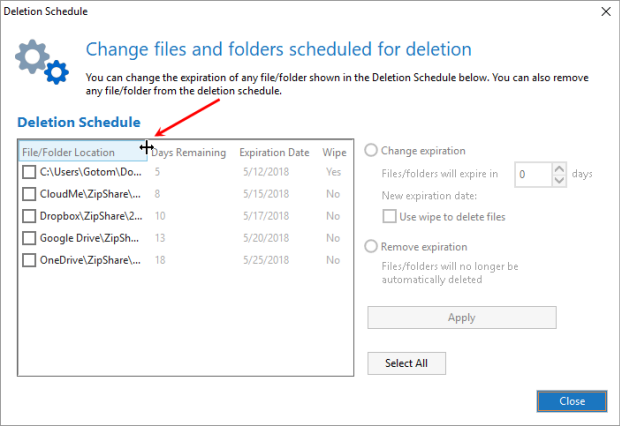Click the Apply button
The width and height of the screenshot is (620, 426).
click(x=462, y=317)
